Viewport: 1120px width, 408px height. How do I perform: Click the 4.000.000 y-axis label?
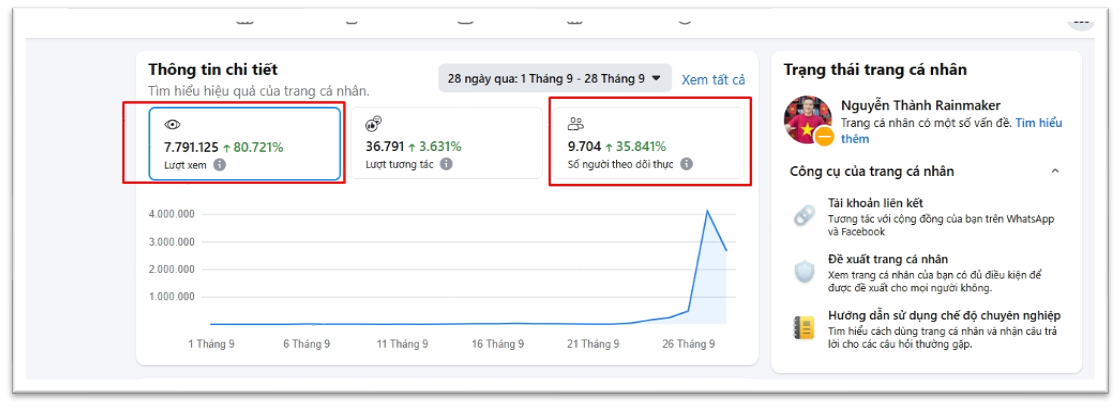171,214
